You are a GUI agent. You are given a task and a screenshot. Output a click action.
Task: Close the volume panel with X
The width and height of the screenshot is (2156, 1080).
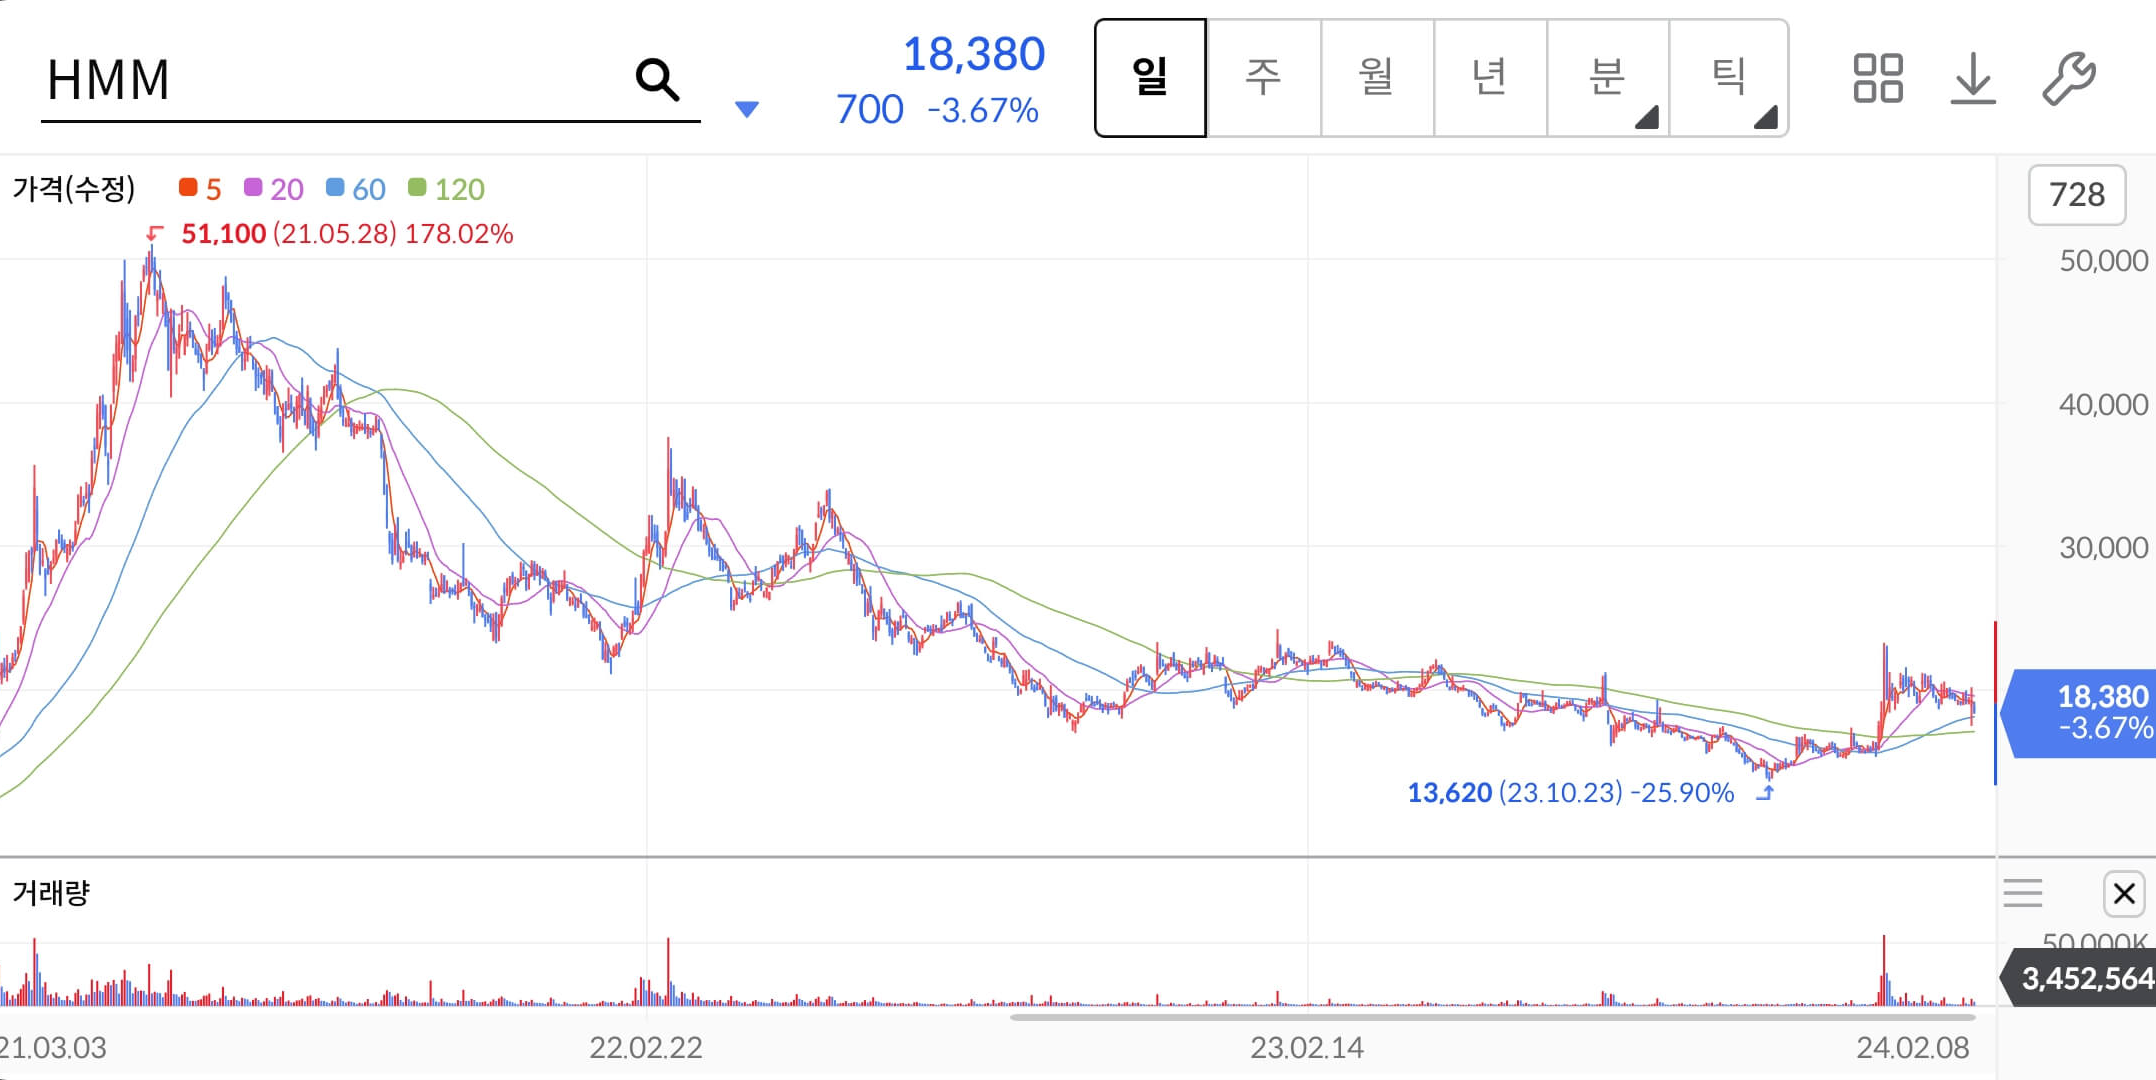tap(2124, 893)
